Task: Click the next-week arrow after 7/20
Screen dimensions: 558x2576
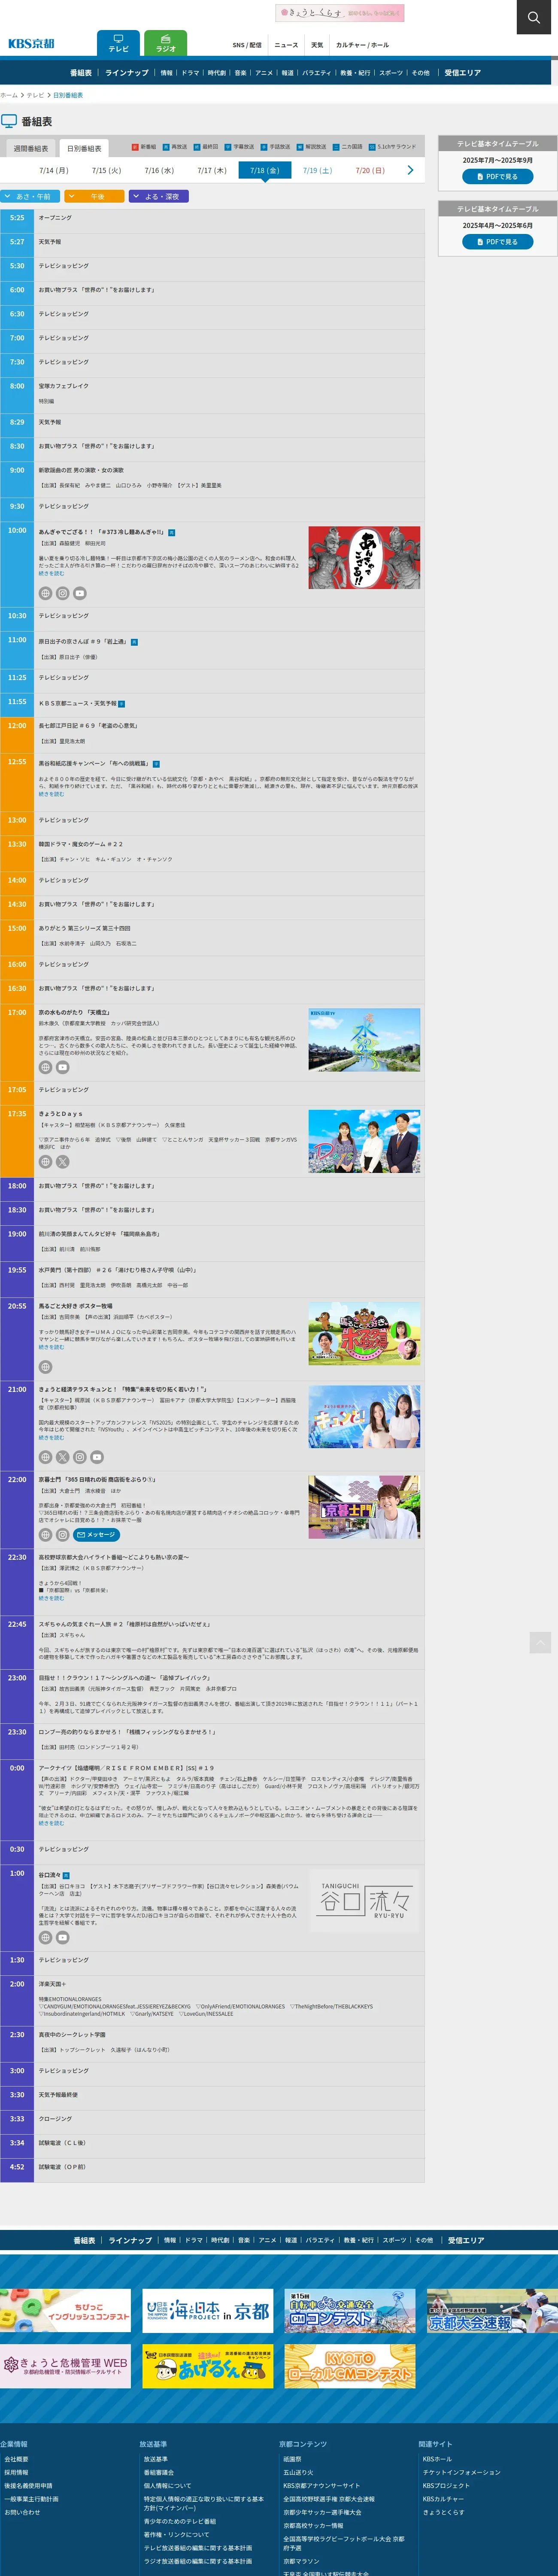Action: coord(410,170)
